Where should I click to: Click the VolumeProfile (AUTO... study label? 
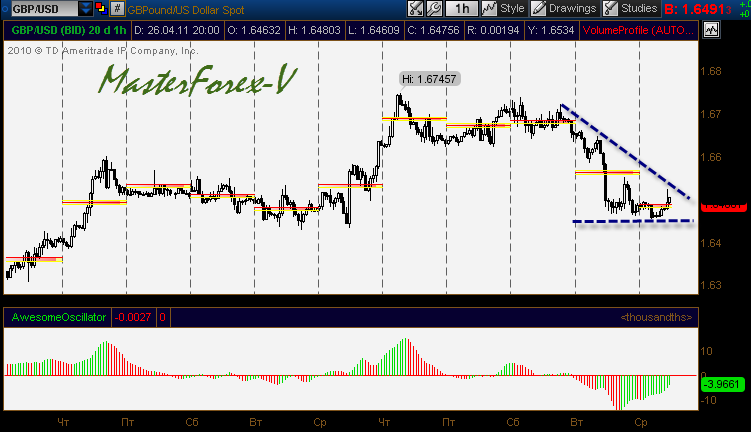point(638,30)
